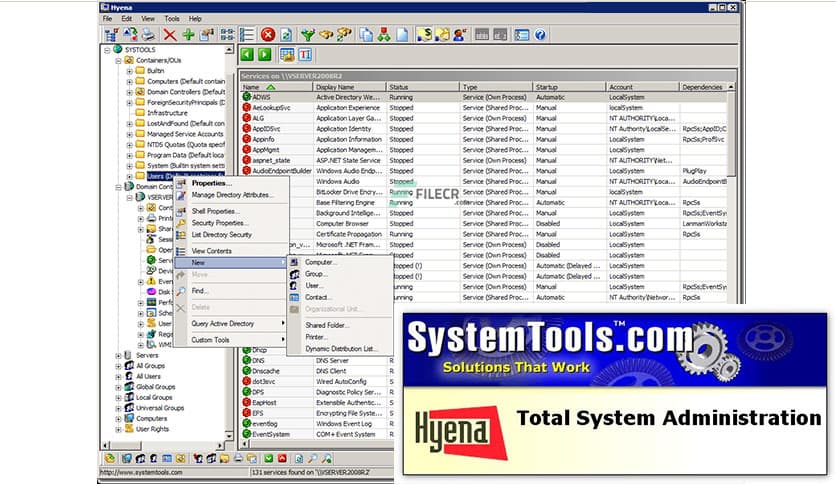
Task: Click the copy pages toolbar icon
Action: coord(366,35)
